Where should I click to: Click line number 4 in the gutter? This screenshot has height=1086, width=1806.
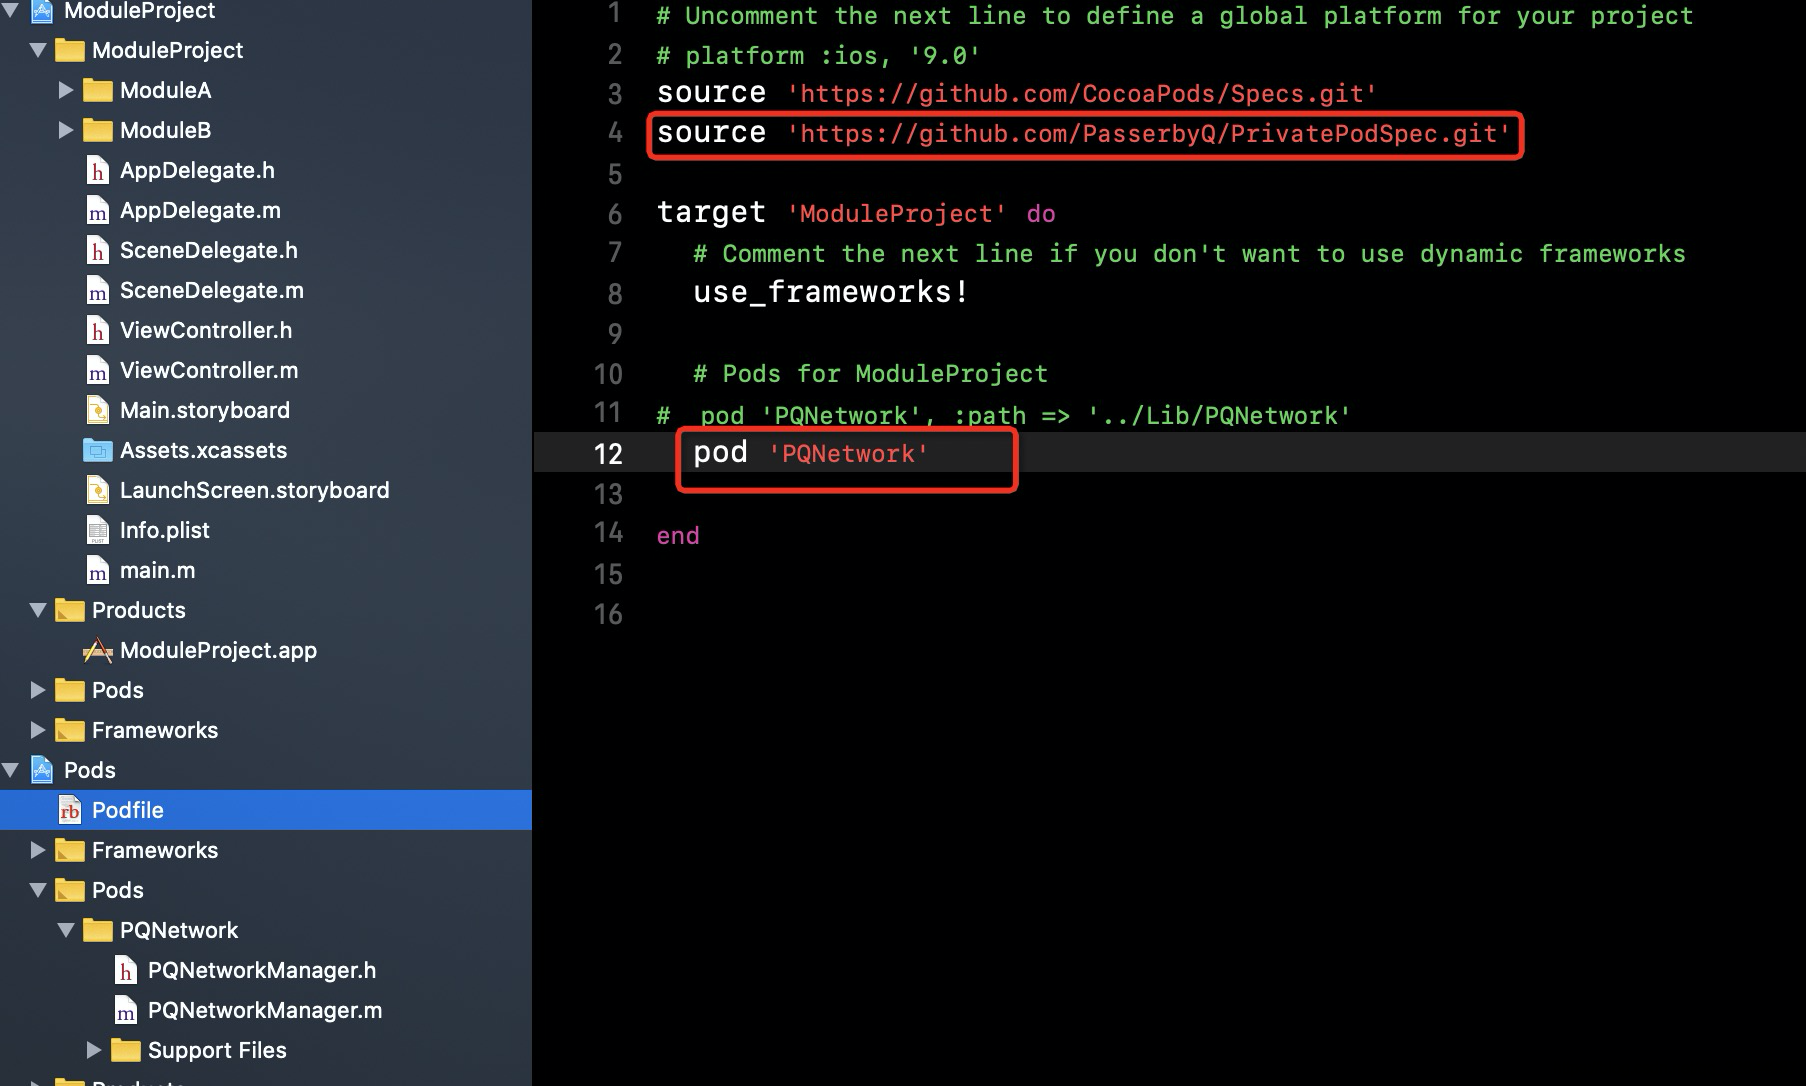[x=615, y=133]
